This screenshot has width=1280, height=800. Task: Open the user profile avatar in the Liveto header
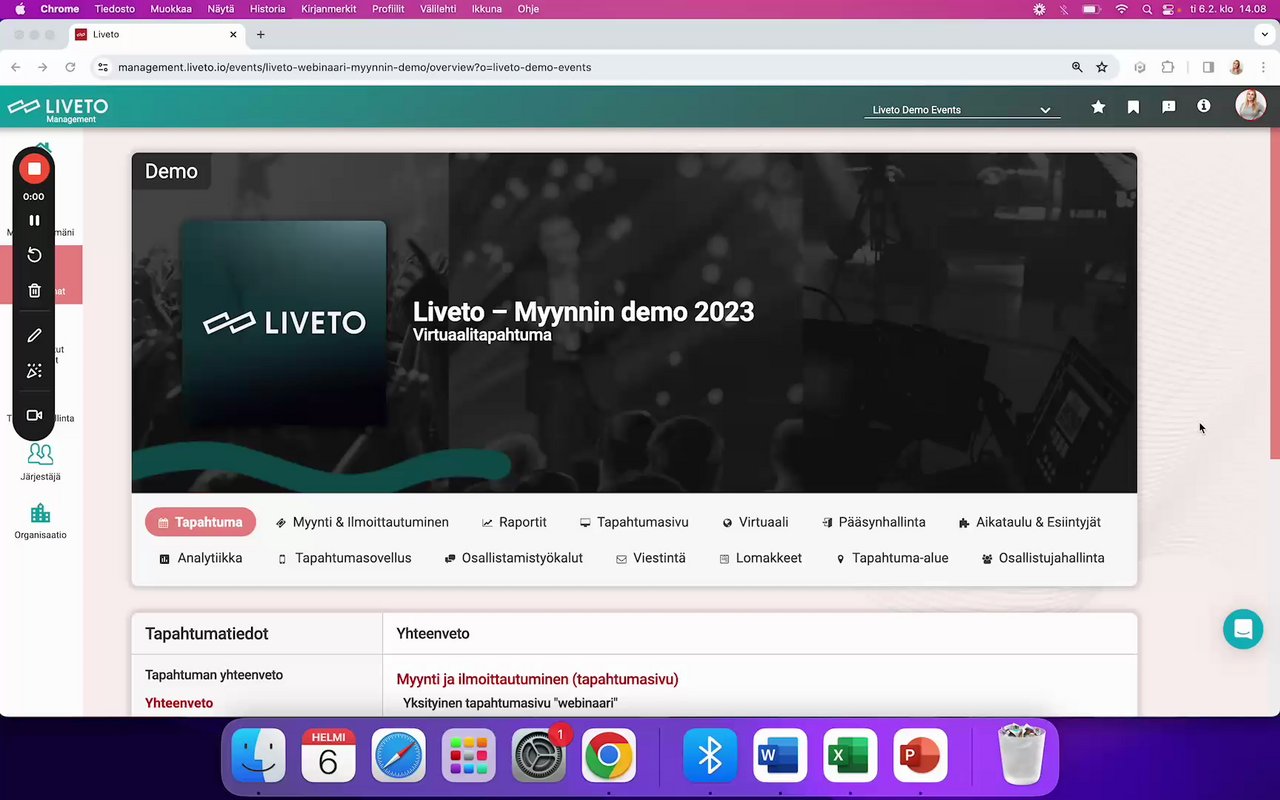click(1251, 106)
